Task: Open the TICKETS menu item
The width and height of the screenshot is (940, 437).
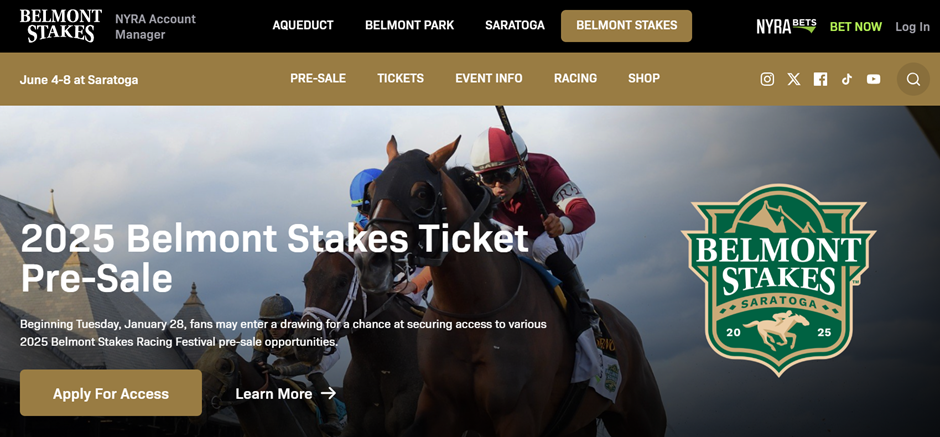Action: (x=400, y=79)
